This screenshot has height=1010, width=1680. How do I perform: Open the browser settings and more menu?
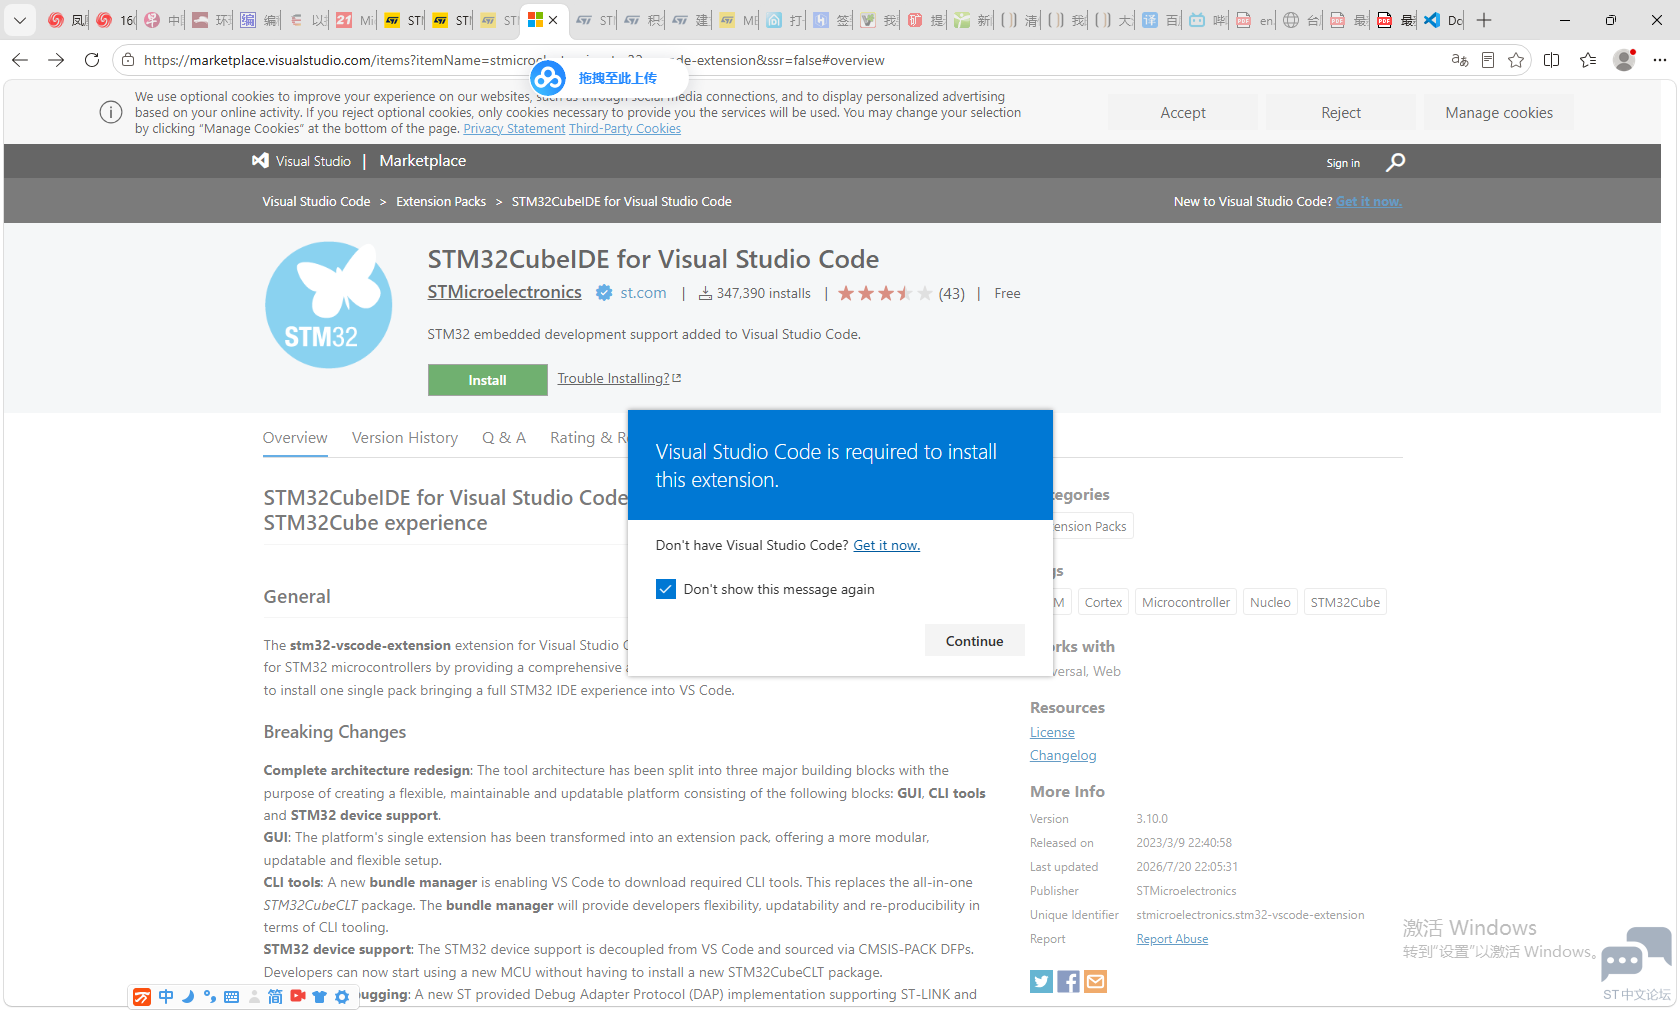pyautogui.click(x=1660, y=60)
